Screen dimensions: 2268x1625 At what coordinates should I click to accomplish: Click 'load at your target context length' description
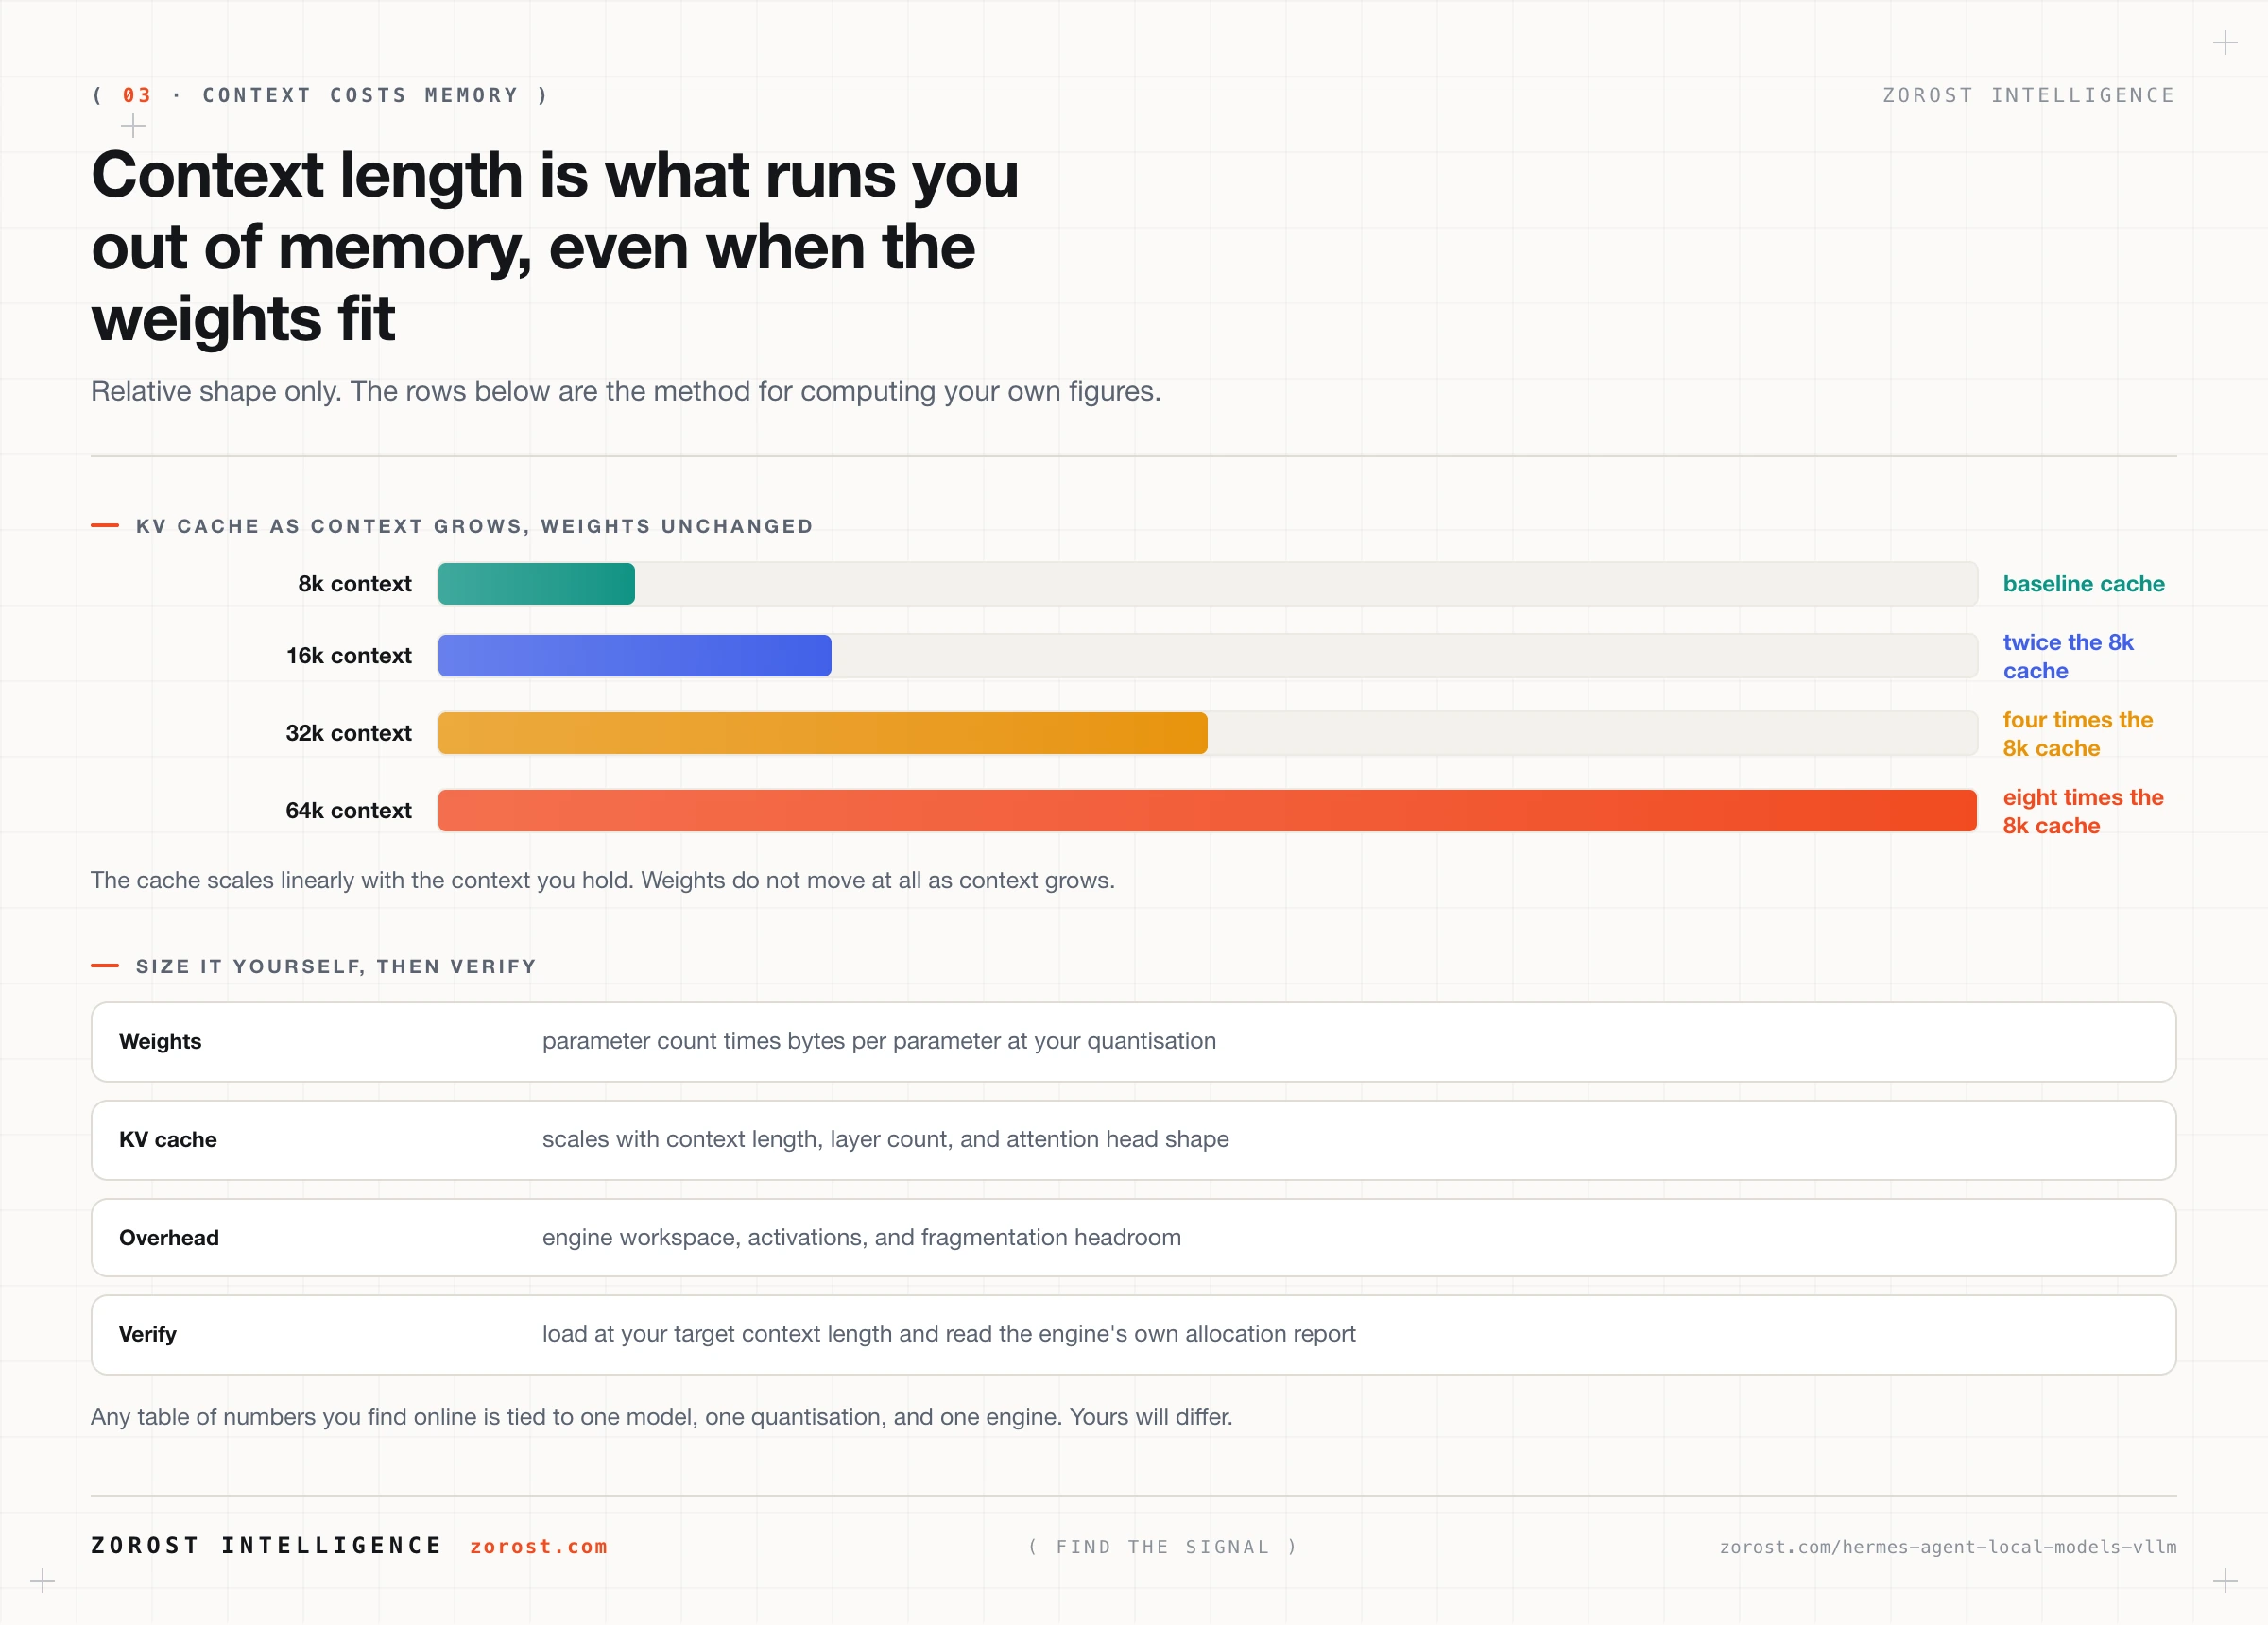tap(948, 1334)
